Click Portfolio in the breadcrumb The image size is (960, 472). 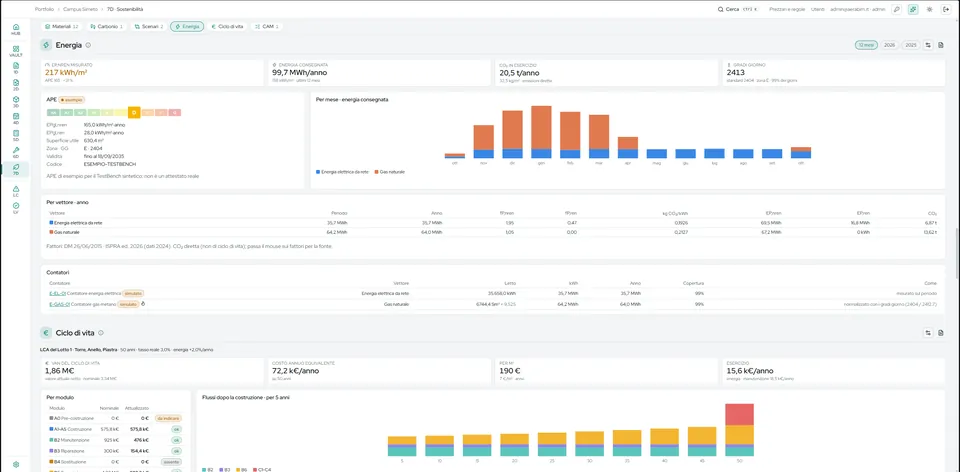coord(44,9)
